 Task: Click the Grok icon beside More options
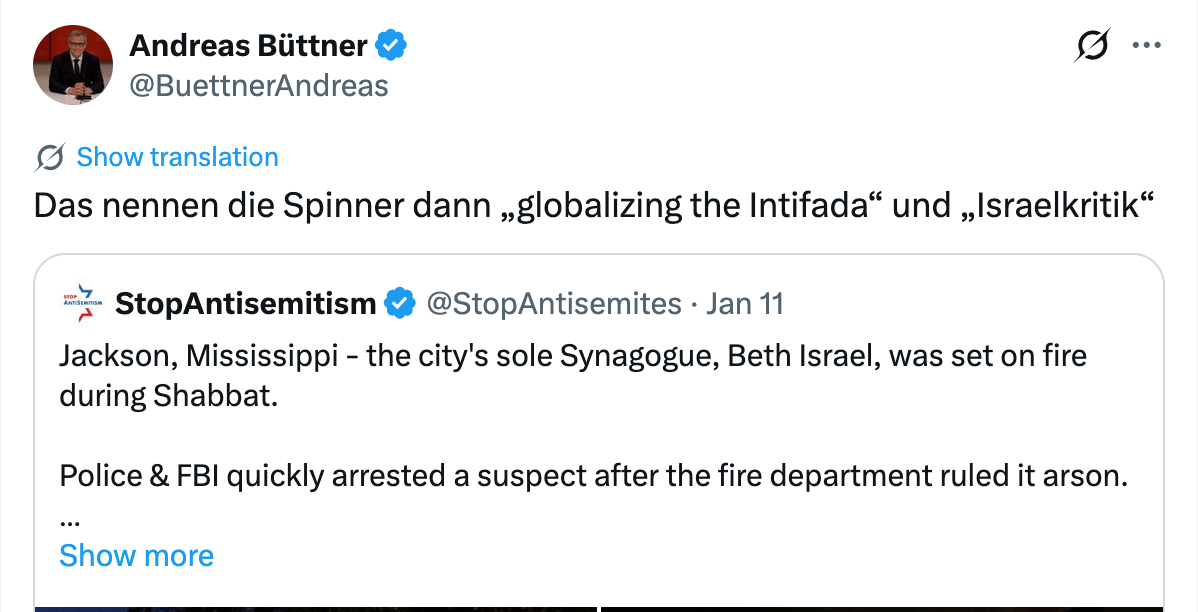point(1092,45)
